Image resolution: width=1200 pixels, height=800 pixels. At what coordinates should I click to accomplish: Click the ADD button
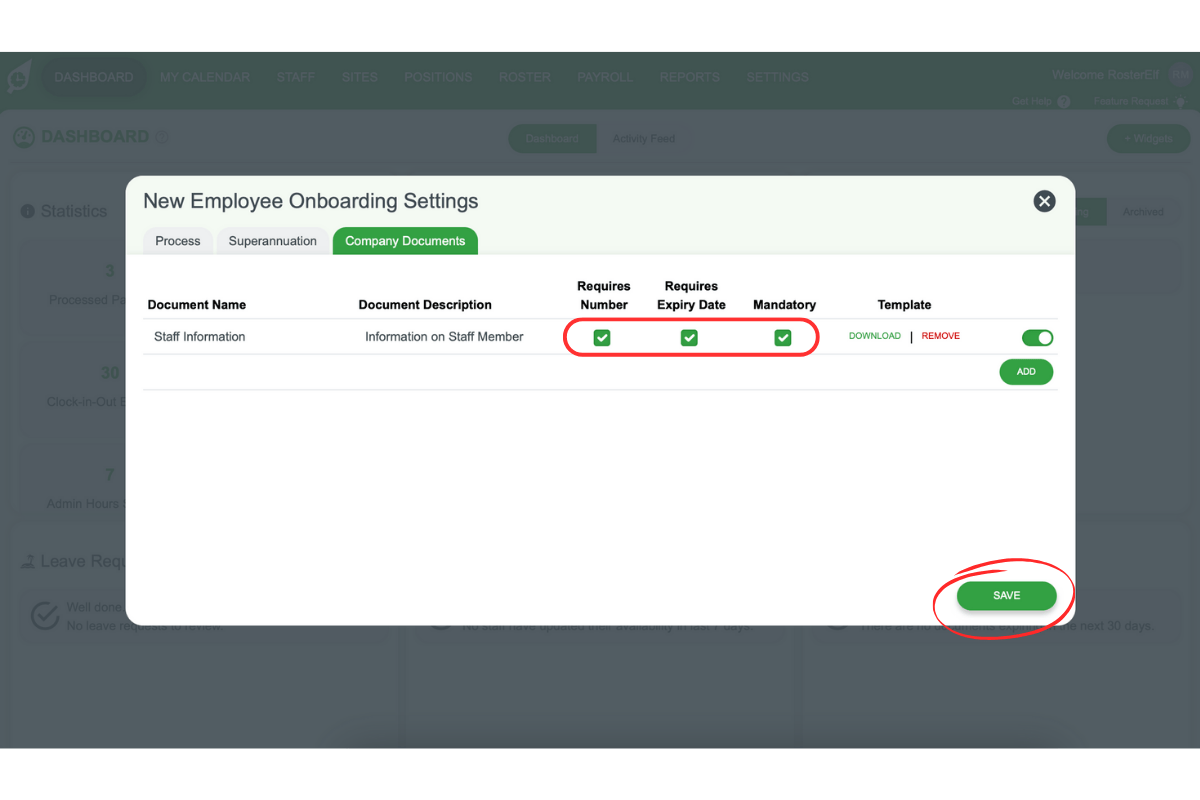click(x=1026, y=372)
